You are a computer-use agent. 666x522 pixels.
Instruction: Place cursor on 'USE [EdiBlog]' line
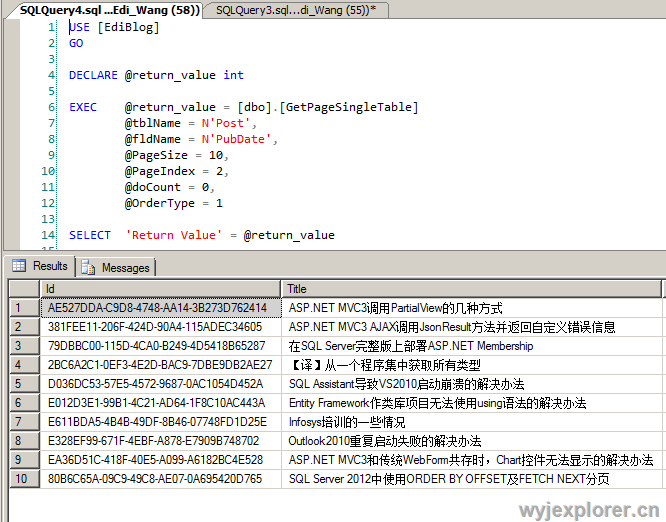coord(114,27)
